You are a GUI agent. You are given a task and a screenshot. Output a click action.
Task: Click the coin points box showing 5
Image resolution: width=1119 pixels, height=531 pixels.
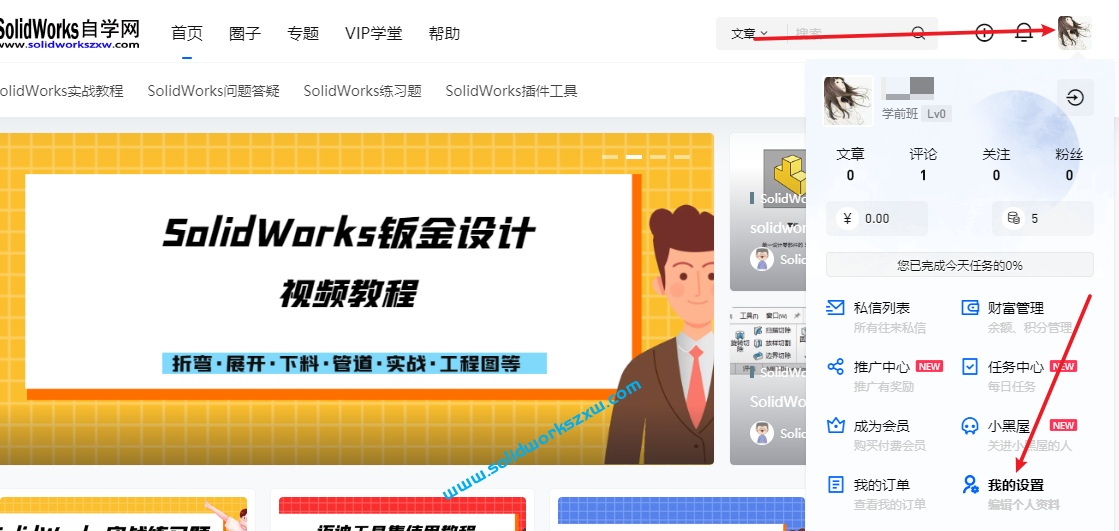[1043, 218]
